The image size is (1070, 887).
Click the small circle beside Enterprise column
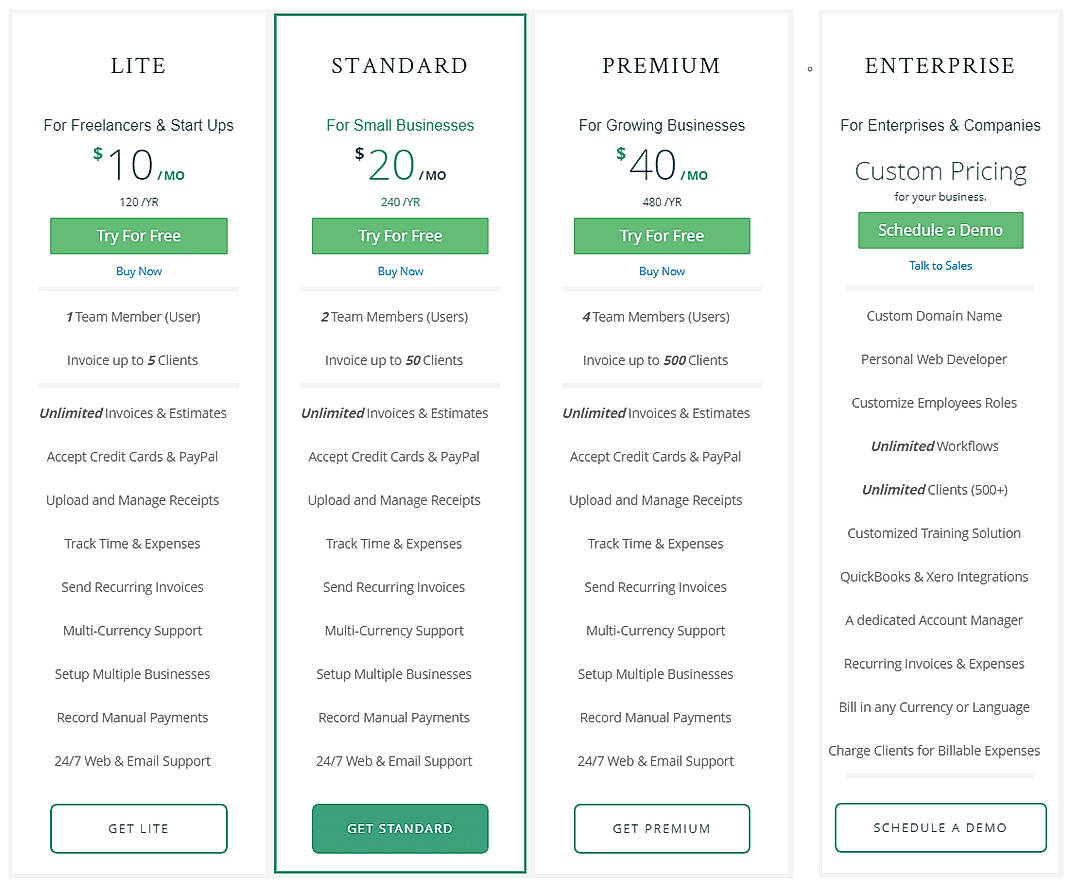tap(808, 68)
